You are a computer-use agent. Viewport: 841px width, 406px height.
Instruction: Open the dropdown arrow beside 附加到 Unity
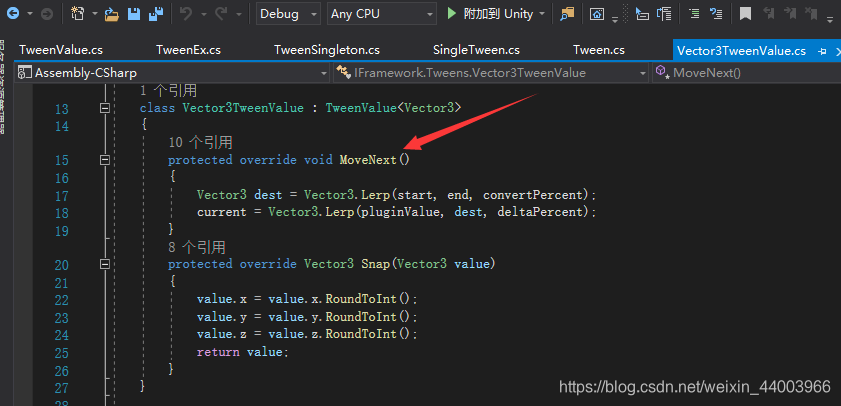542,14
